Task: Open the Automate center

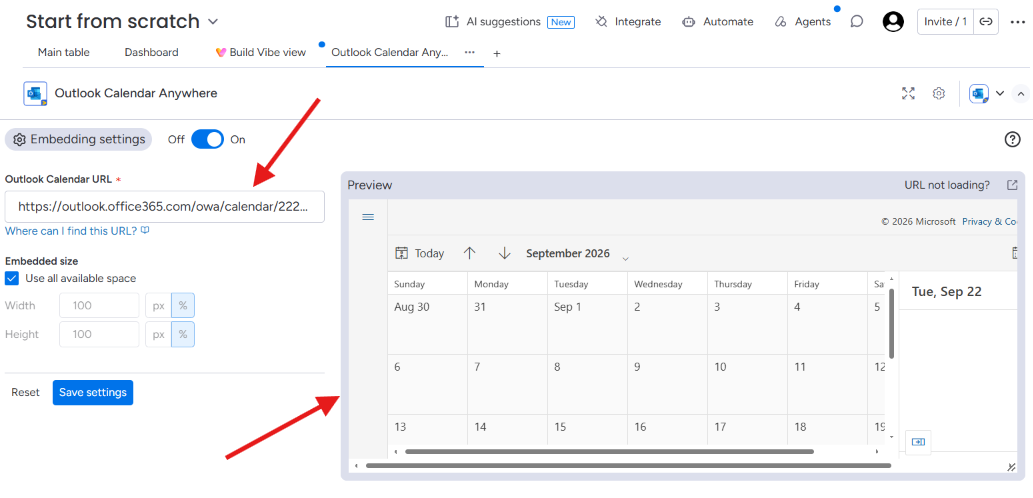Action: click(717, 22)
